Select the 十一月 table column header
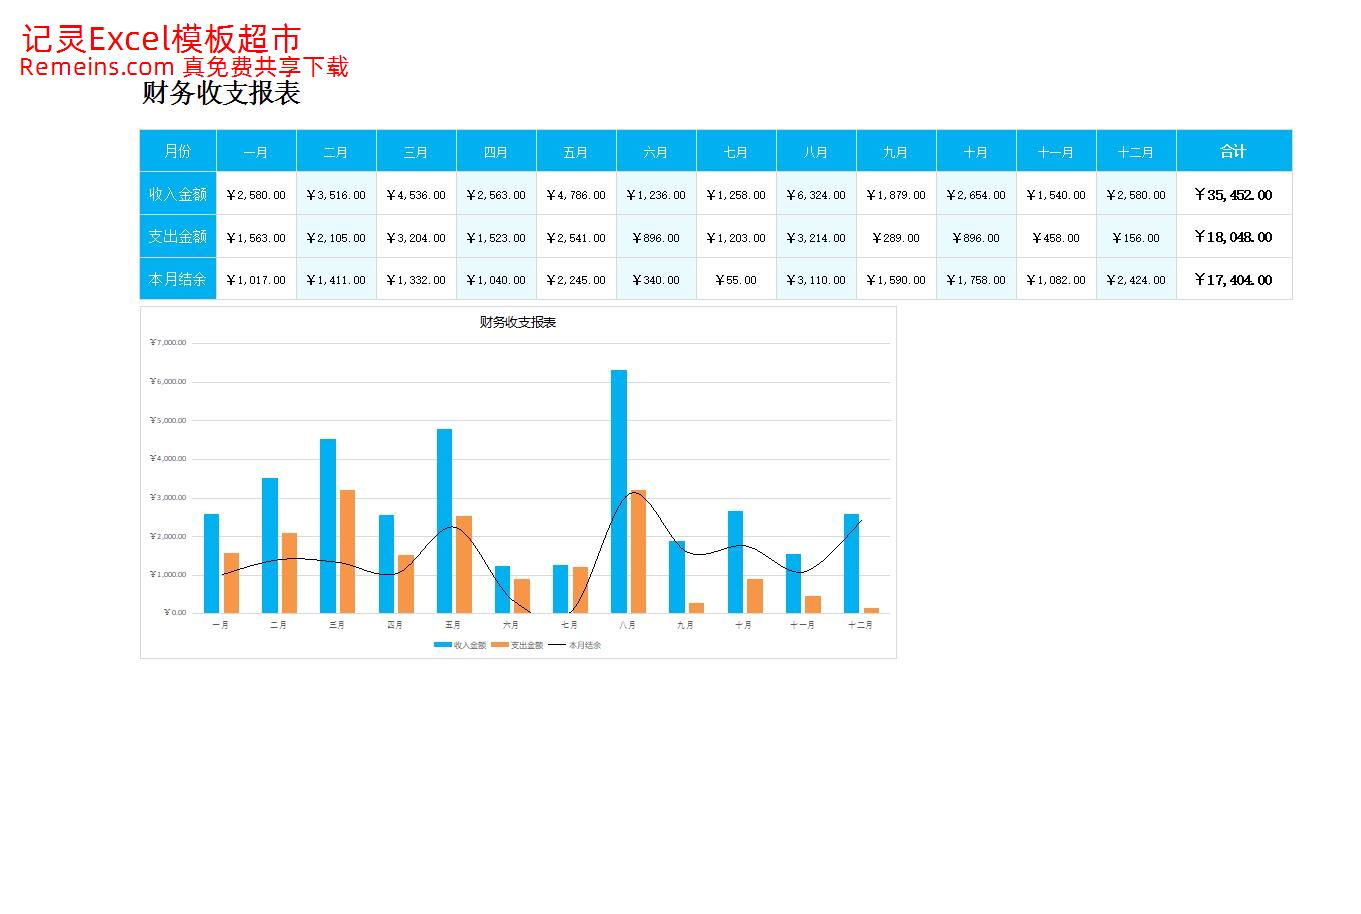Screen dimensions: 1361x914 (1056, 151)
